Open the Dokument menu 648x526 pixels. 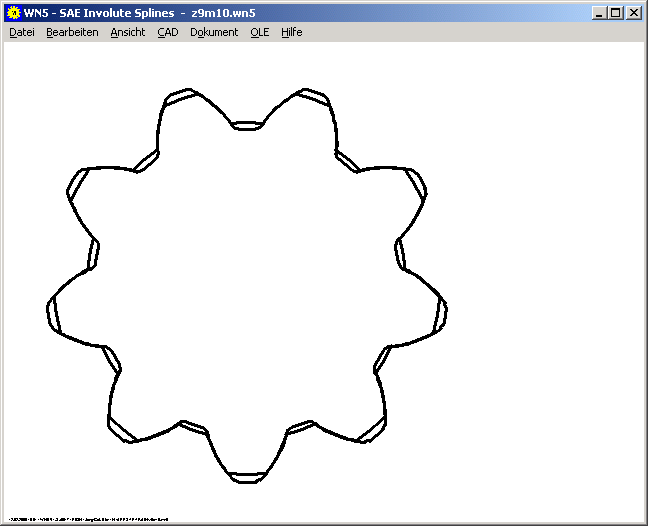point(214,32)
